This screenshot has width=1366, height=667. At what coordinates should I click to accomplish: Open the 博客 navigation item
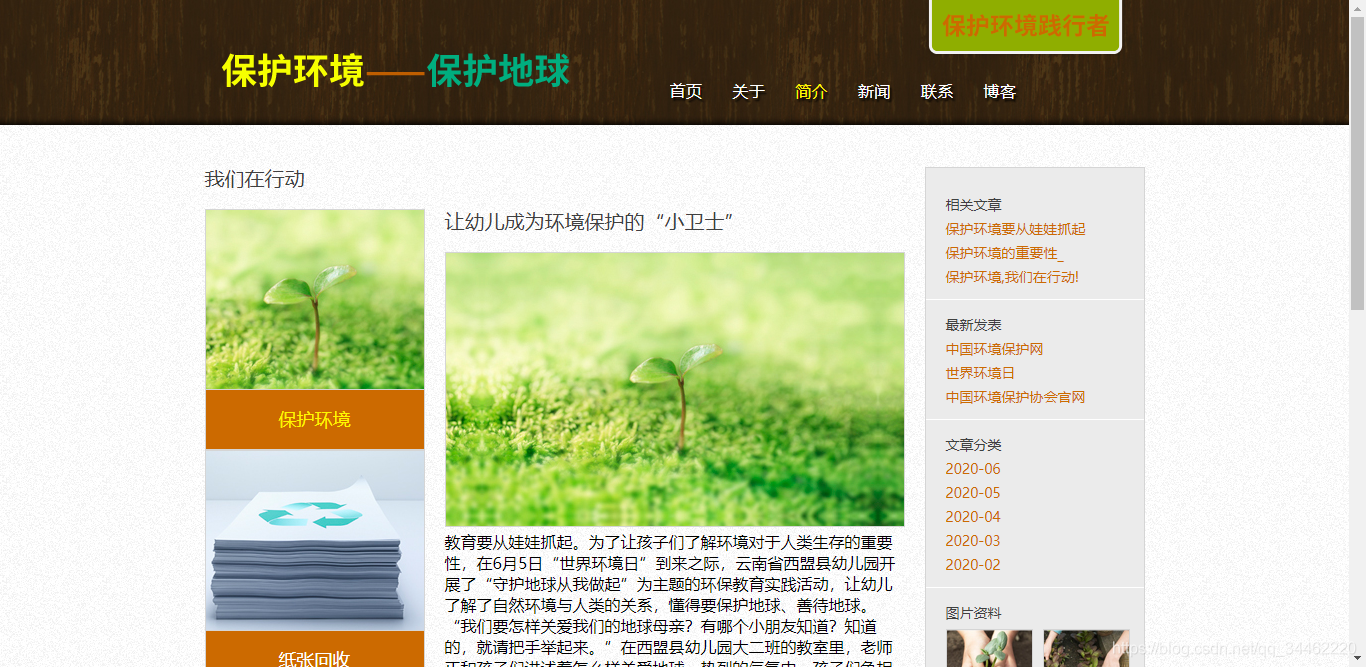coord(1000,92)
